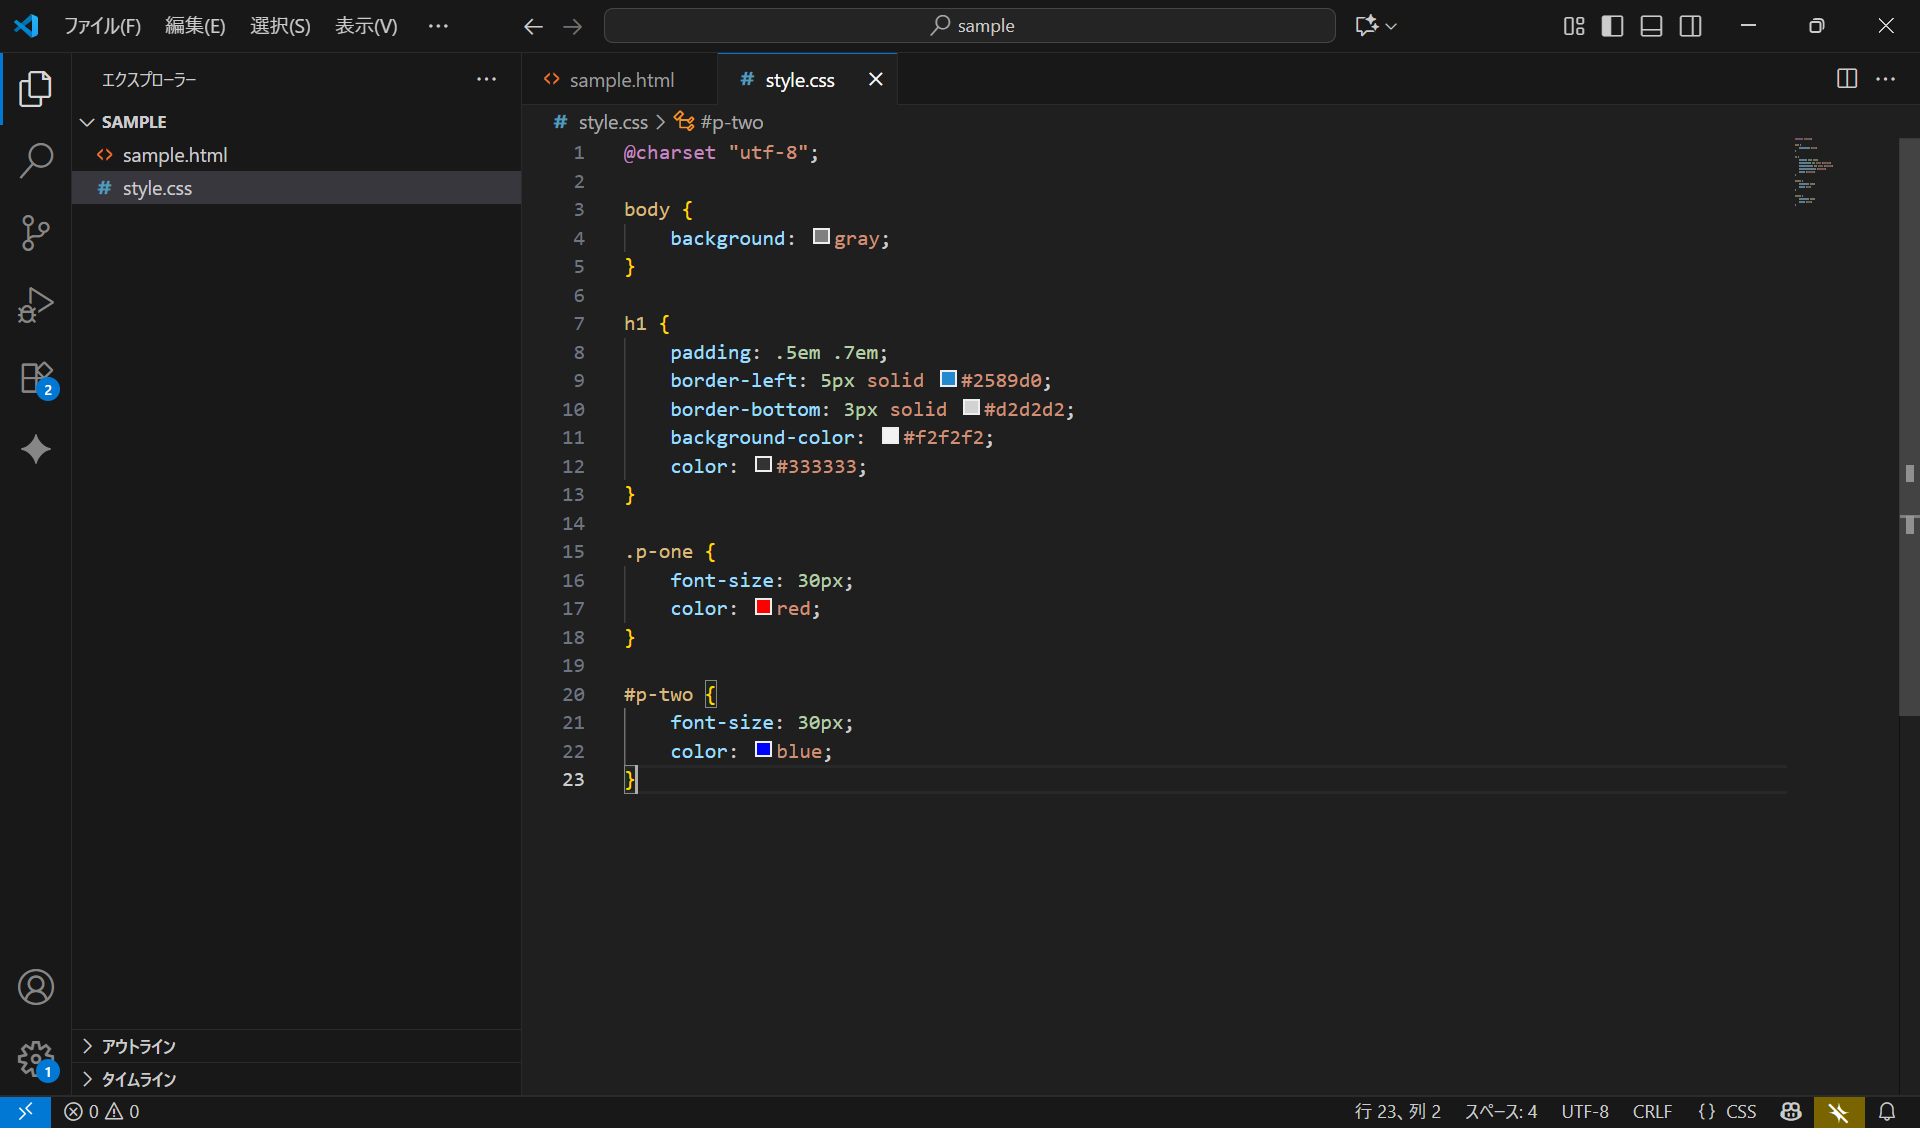Open the Source Control icon

click(x=36, y=232)
